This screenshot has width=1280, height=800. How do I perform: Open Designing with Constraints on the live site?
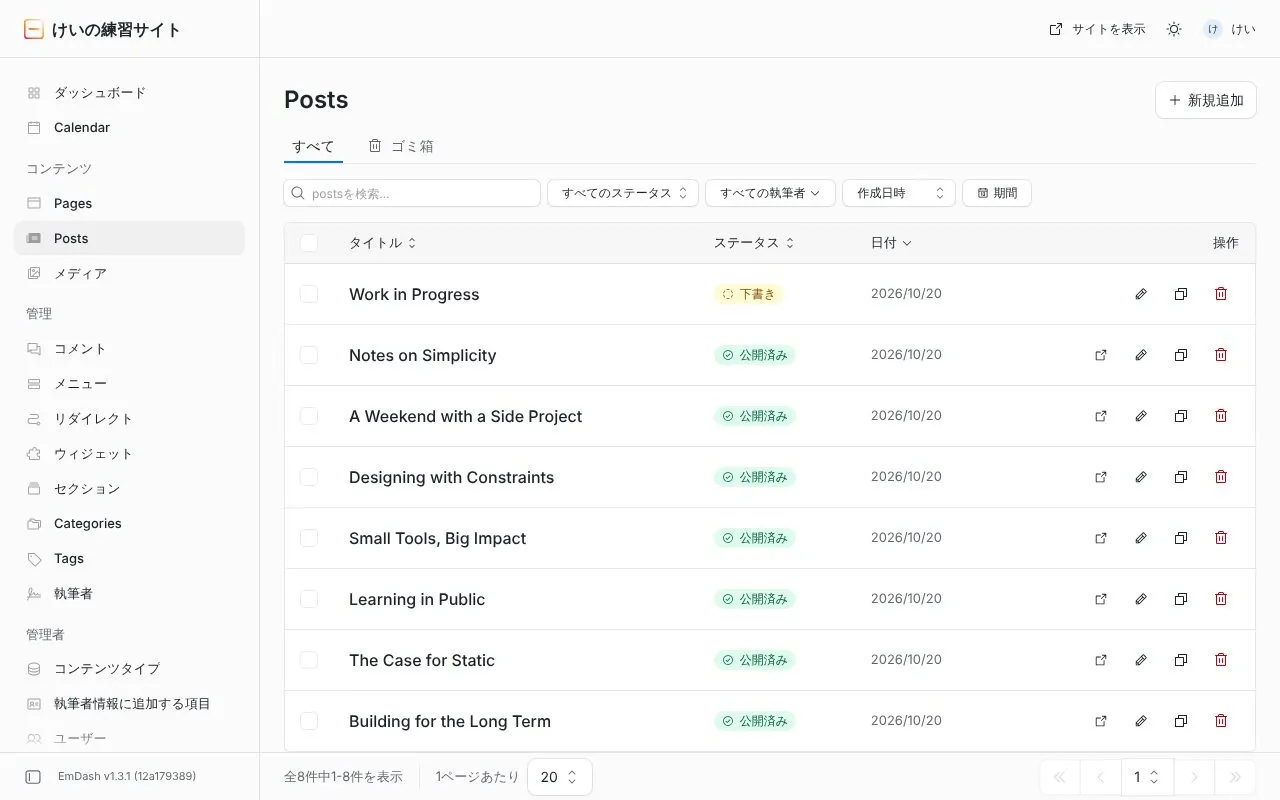pyautogui.click(x=1101, y=477)
